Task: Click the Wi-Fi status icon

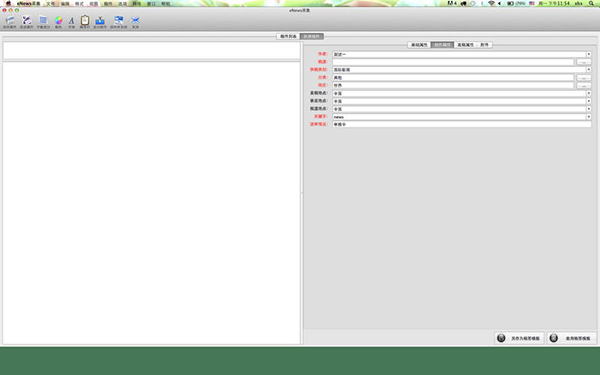Action: (491, 3)
